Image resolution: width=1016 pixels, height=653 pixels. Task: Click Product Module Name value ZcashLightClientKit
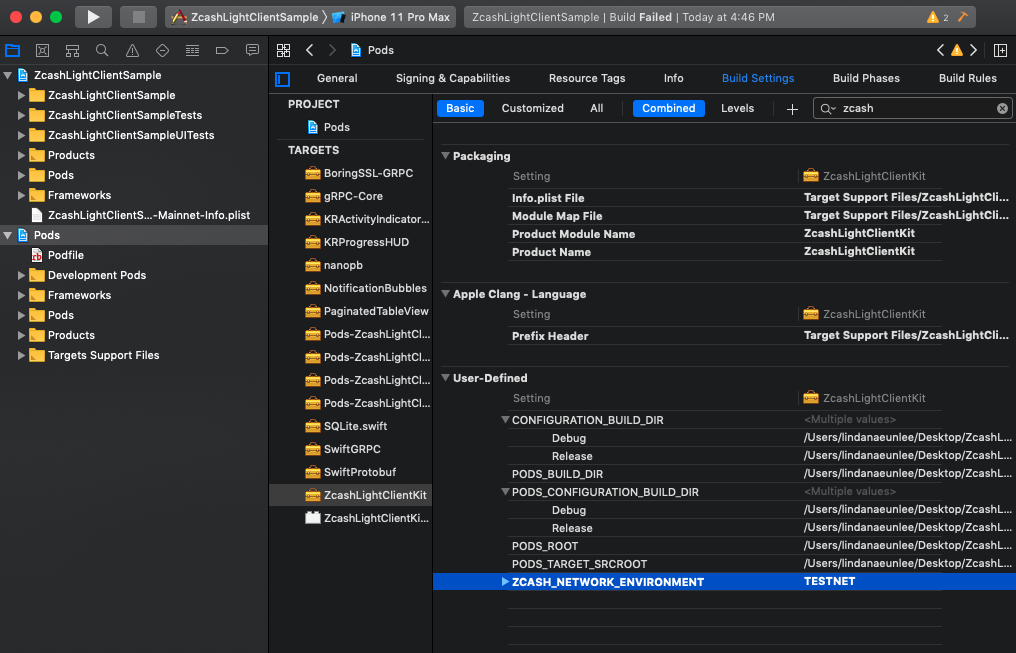(859, 233)
